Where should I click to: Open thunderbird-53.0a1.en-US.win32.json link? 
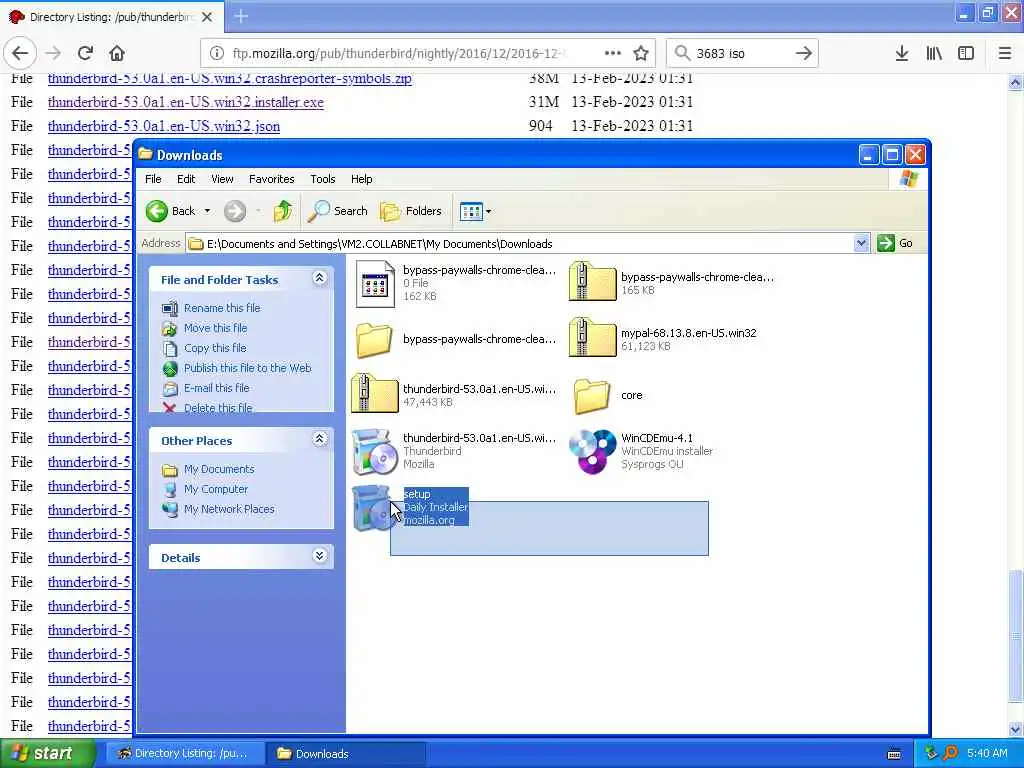(164, 126)
